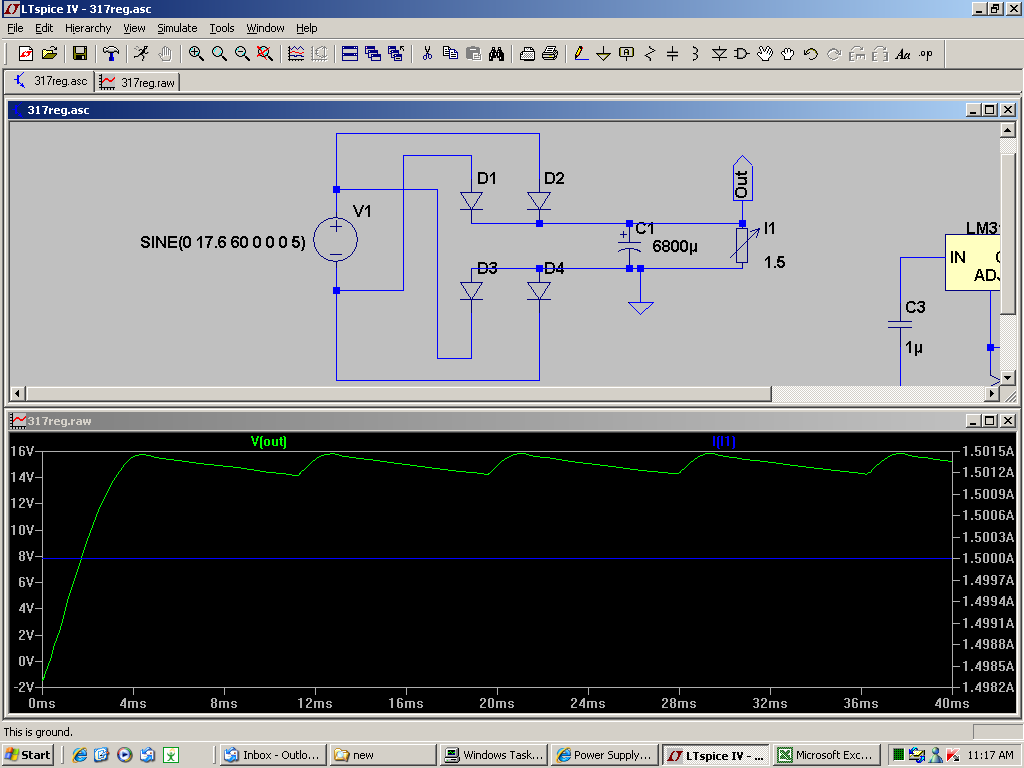Click the Out net label flag

(743, 178)
